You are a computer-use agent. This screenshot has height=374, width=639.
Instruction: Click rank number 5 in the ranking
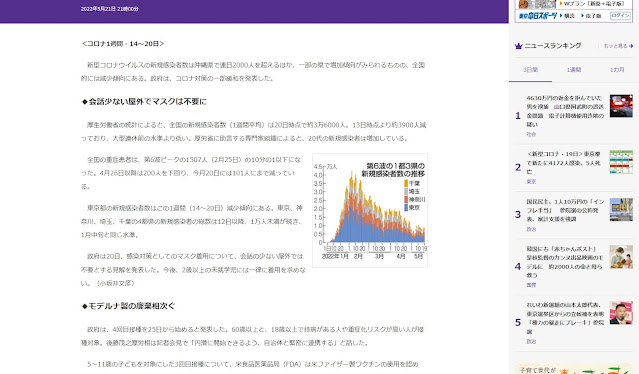pyautogui.click(x=518, y=323)
